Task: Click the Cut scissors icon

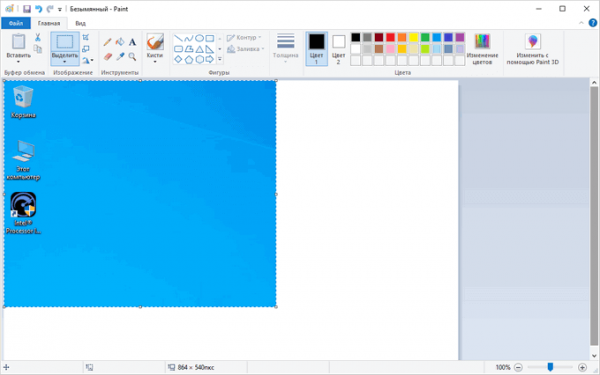Action: (38, 37)
